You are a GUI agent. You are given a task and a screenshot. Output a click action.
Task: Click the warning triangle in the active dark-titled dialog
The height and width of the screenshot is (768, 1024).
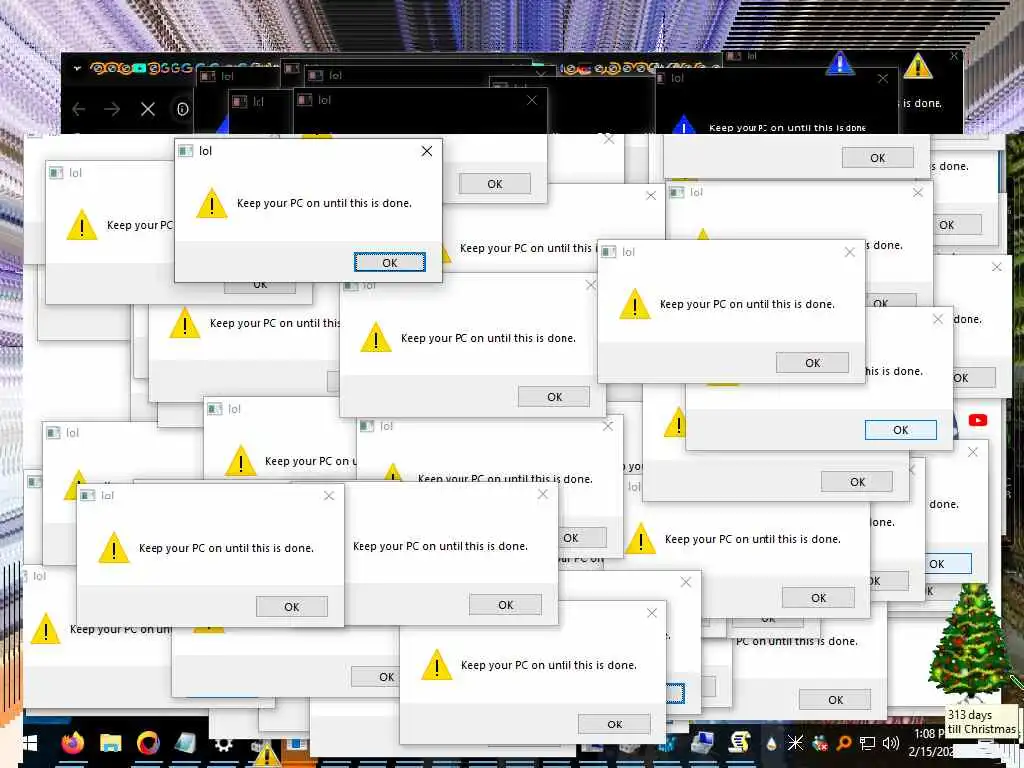[x=212, y=203]
